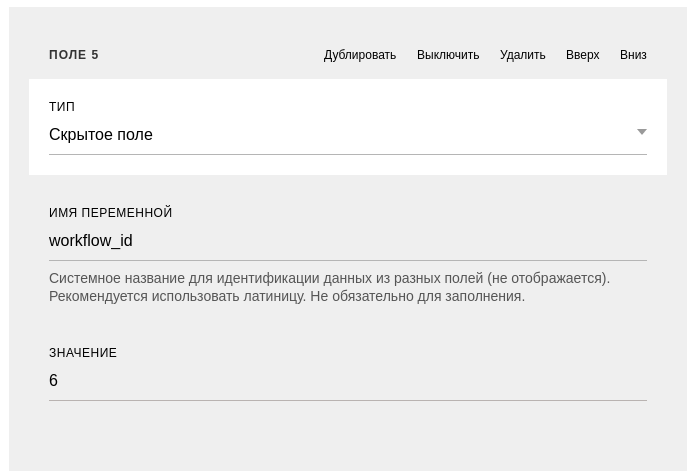Click the ТИП field label
The width and height of the screenshot is (696, 475).
click(x=62, y=107)
